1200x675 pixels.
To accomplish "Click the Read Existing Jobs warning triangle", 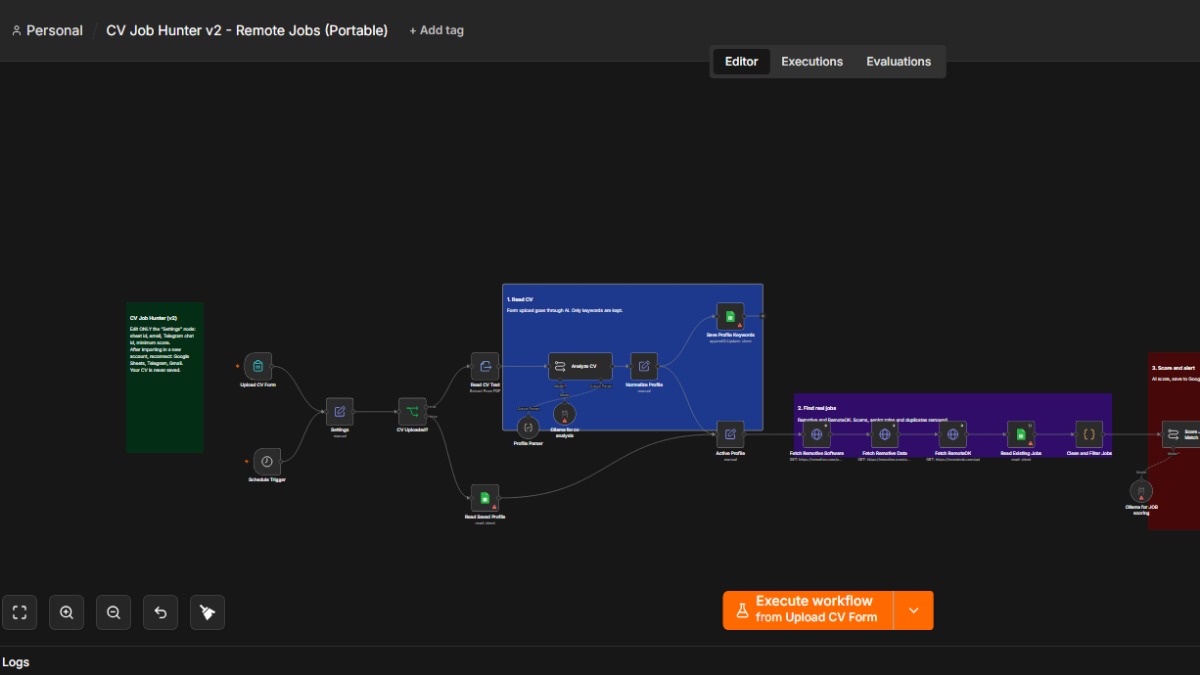I will (1030, 443).
